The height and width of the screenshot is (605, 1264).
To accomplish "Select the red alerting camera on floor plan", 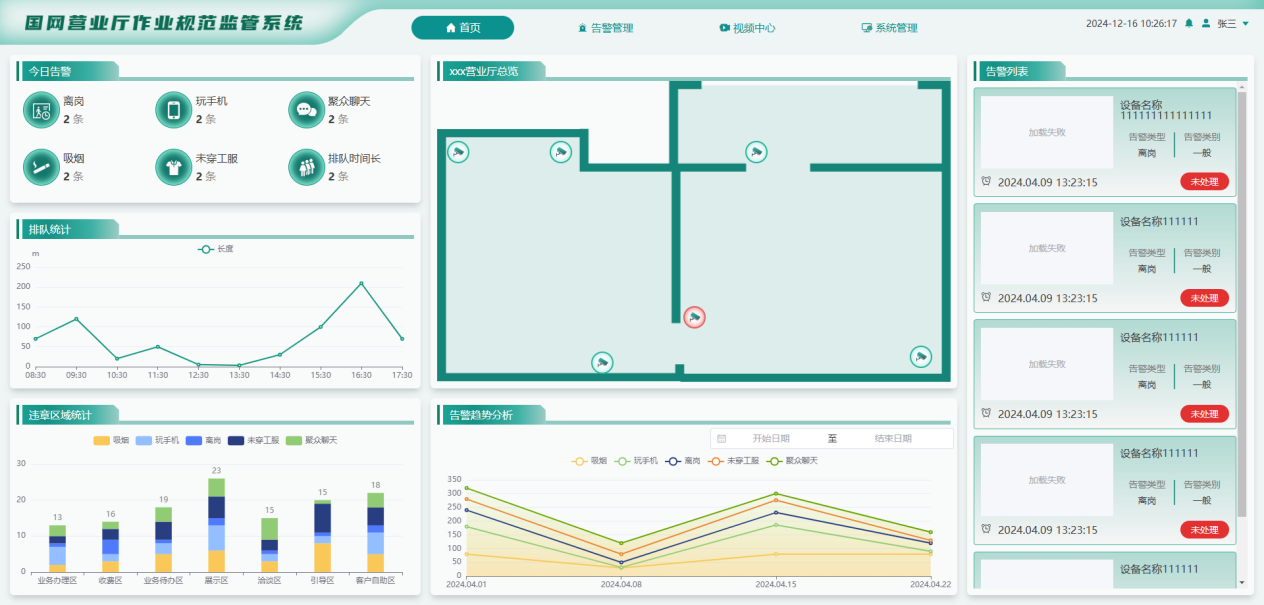I will tap(694, 317).
